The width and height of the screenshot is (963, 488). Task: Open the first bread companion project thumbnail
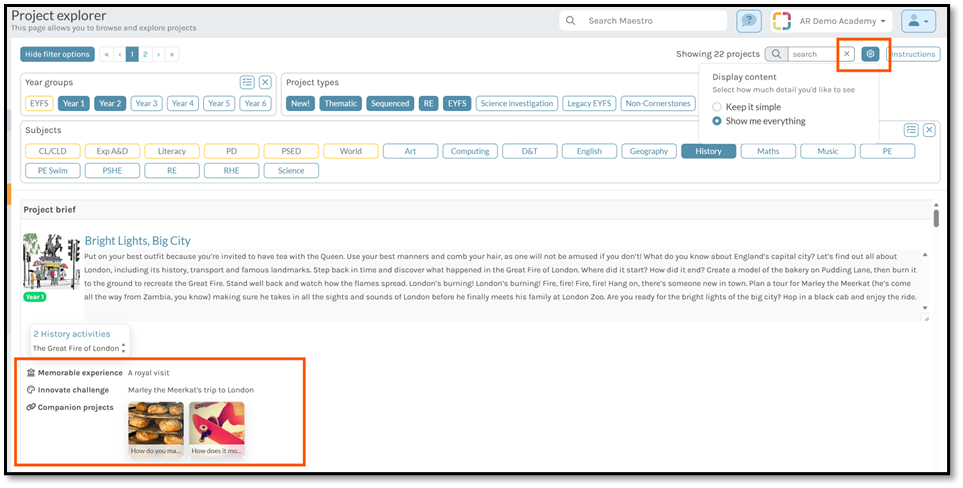point(156,424)
